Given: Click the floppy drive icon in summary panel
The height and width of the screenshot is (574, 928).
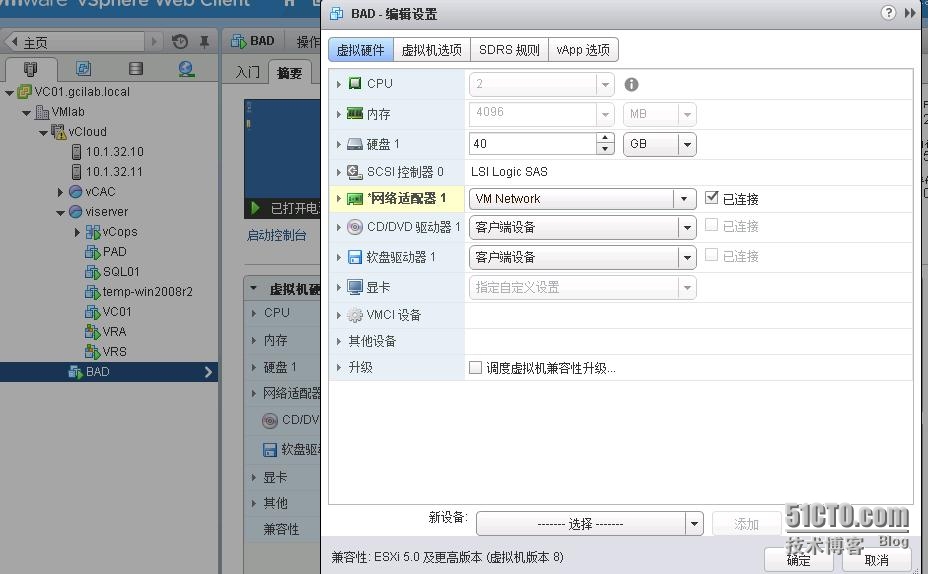Looking at the screenshot, I should (270, 450).
